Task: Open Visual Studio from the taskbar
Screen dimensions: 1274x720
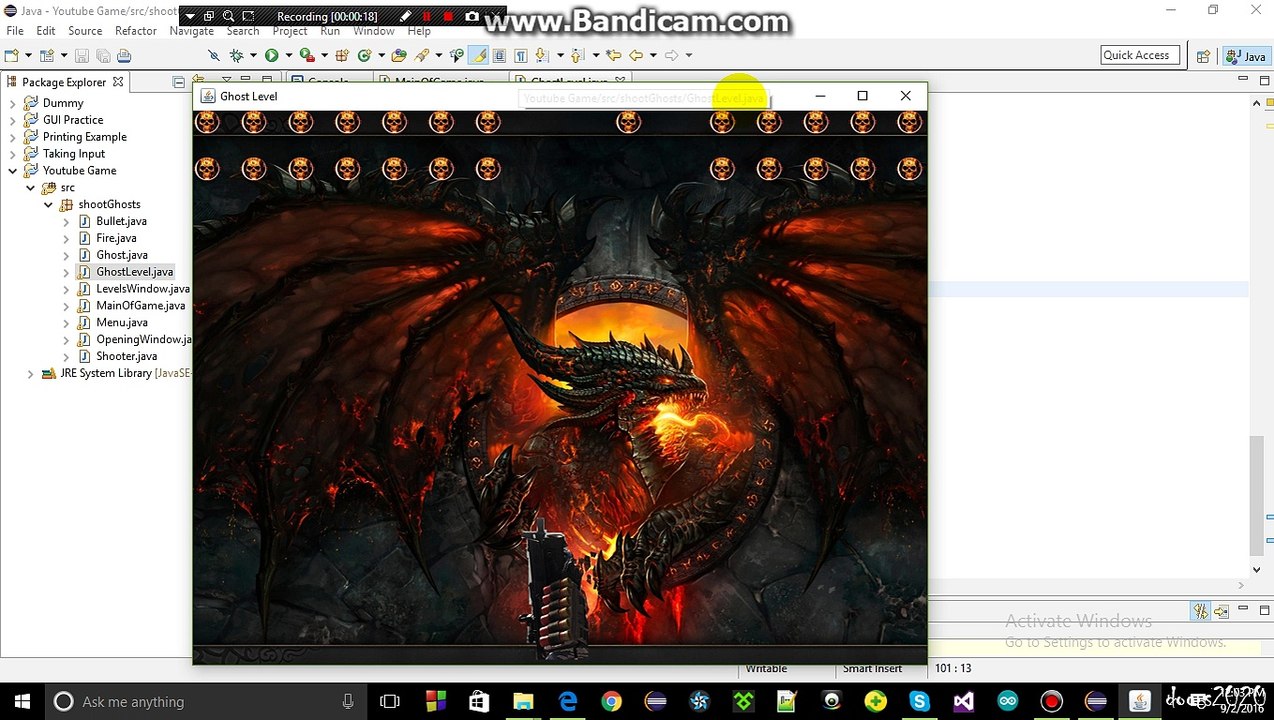Action: (x=963, y=702)
